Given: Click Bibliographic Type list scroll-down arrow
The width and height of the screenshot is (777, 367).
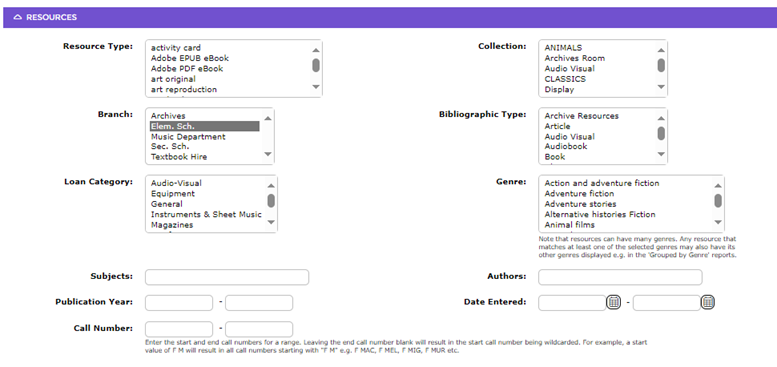Looking at the screenshot, I should tap(661, 155).
